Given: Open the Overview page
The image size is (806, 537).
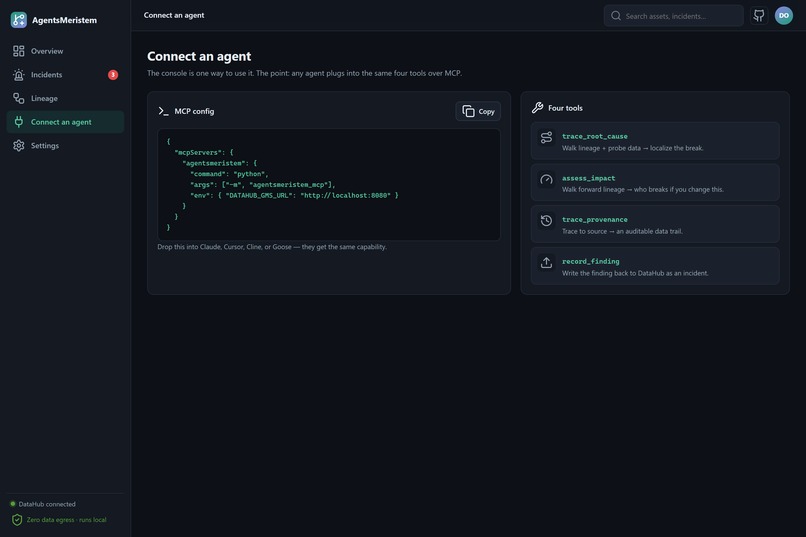Looking at the screenshot, I should pyautogui.click(x=65, y=51).
